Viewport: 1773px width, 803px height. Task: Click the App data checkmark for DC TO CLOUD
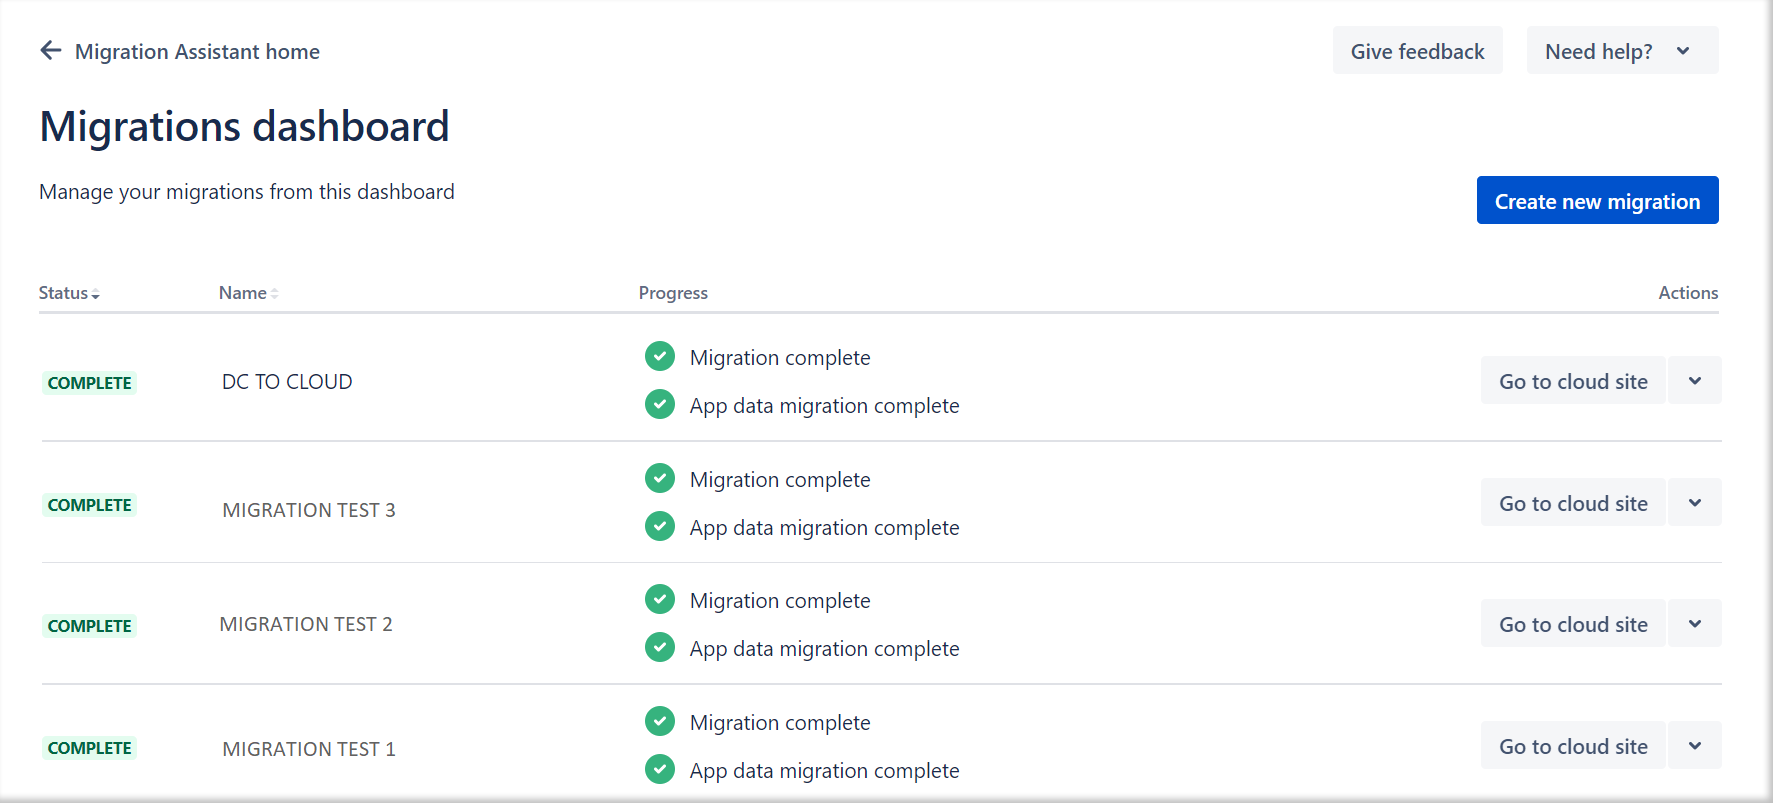point(660,404)
